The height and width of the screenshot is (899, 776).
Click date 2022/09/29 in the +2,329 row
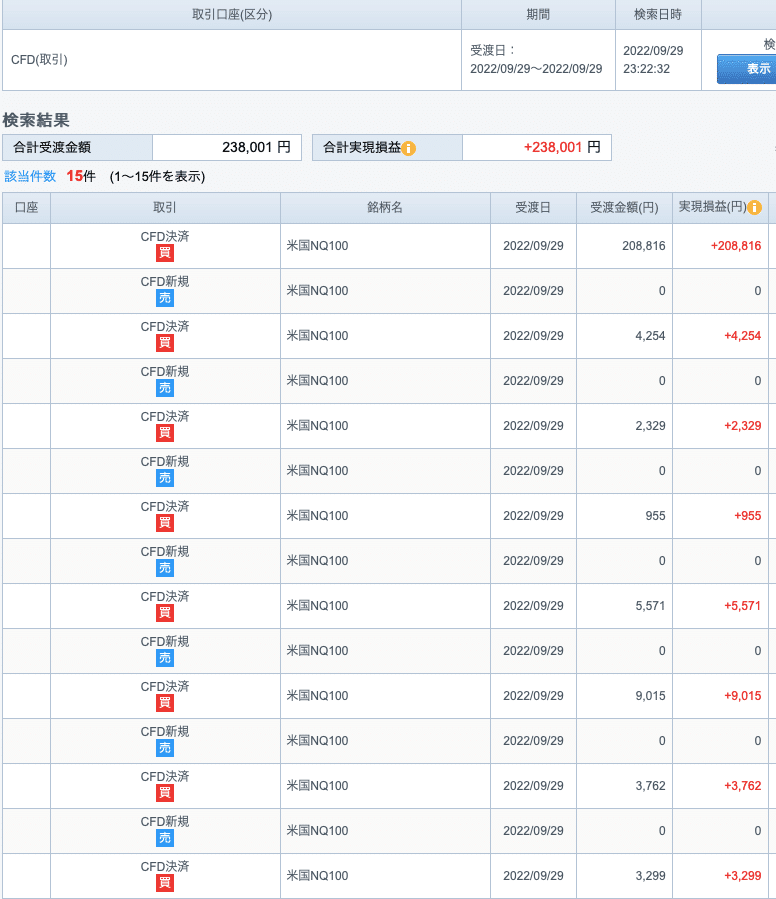click(533, 426)
